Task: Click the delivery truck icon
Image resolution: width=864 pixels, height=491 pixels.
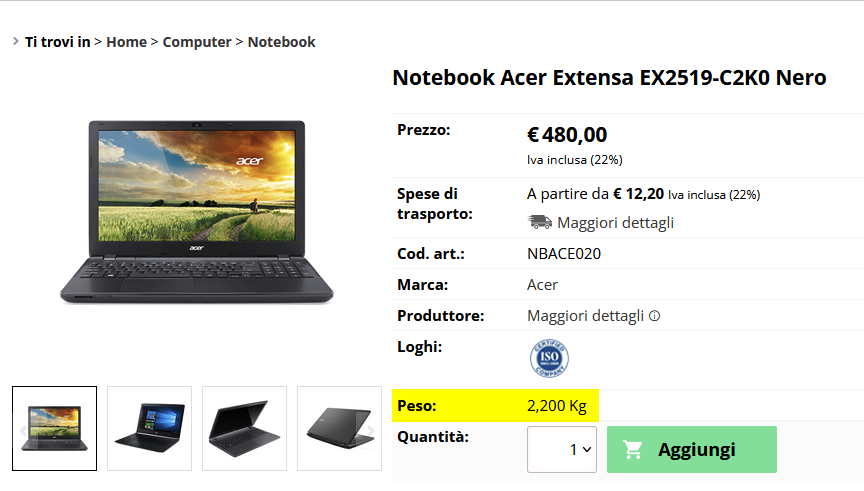Action: pyautogui.click(x=539, y=222)
